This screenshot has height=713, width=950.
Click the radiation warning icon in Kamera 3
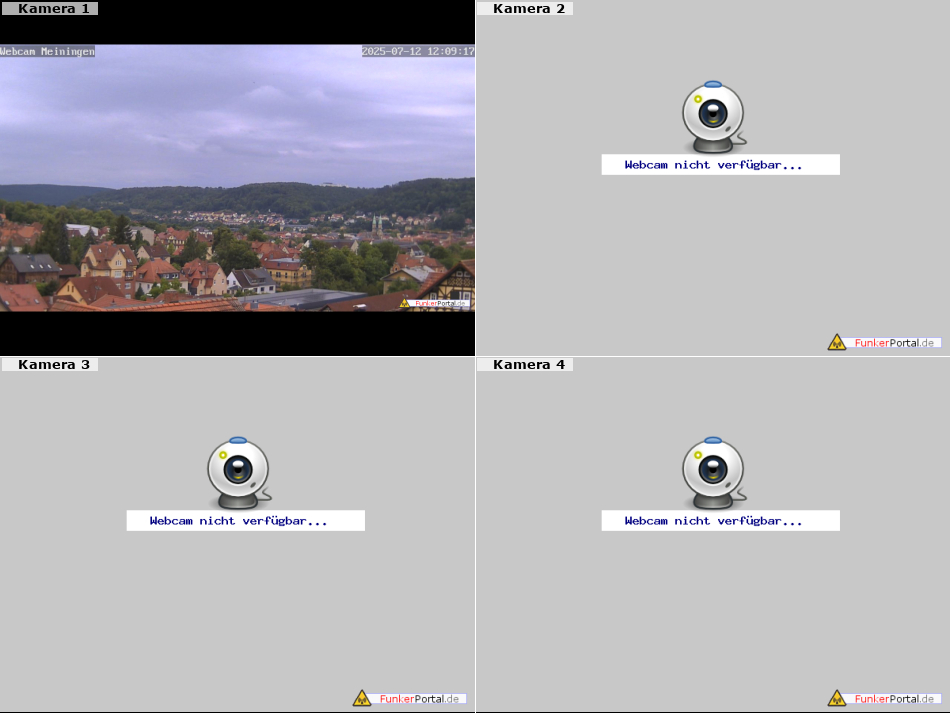click(x=362, y=698)
